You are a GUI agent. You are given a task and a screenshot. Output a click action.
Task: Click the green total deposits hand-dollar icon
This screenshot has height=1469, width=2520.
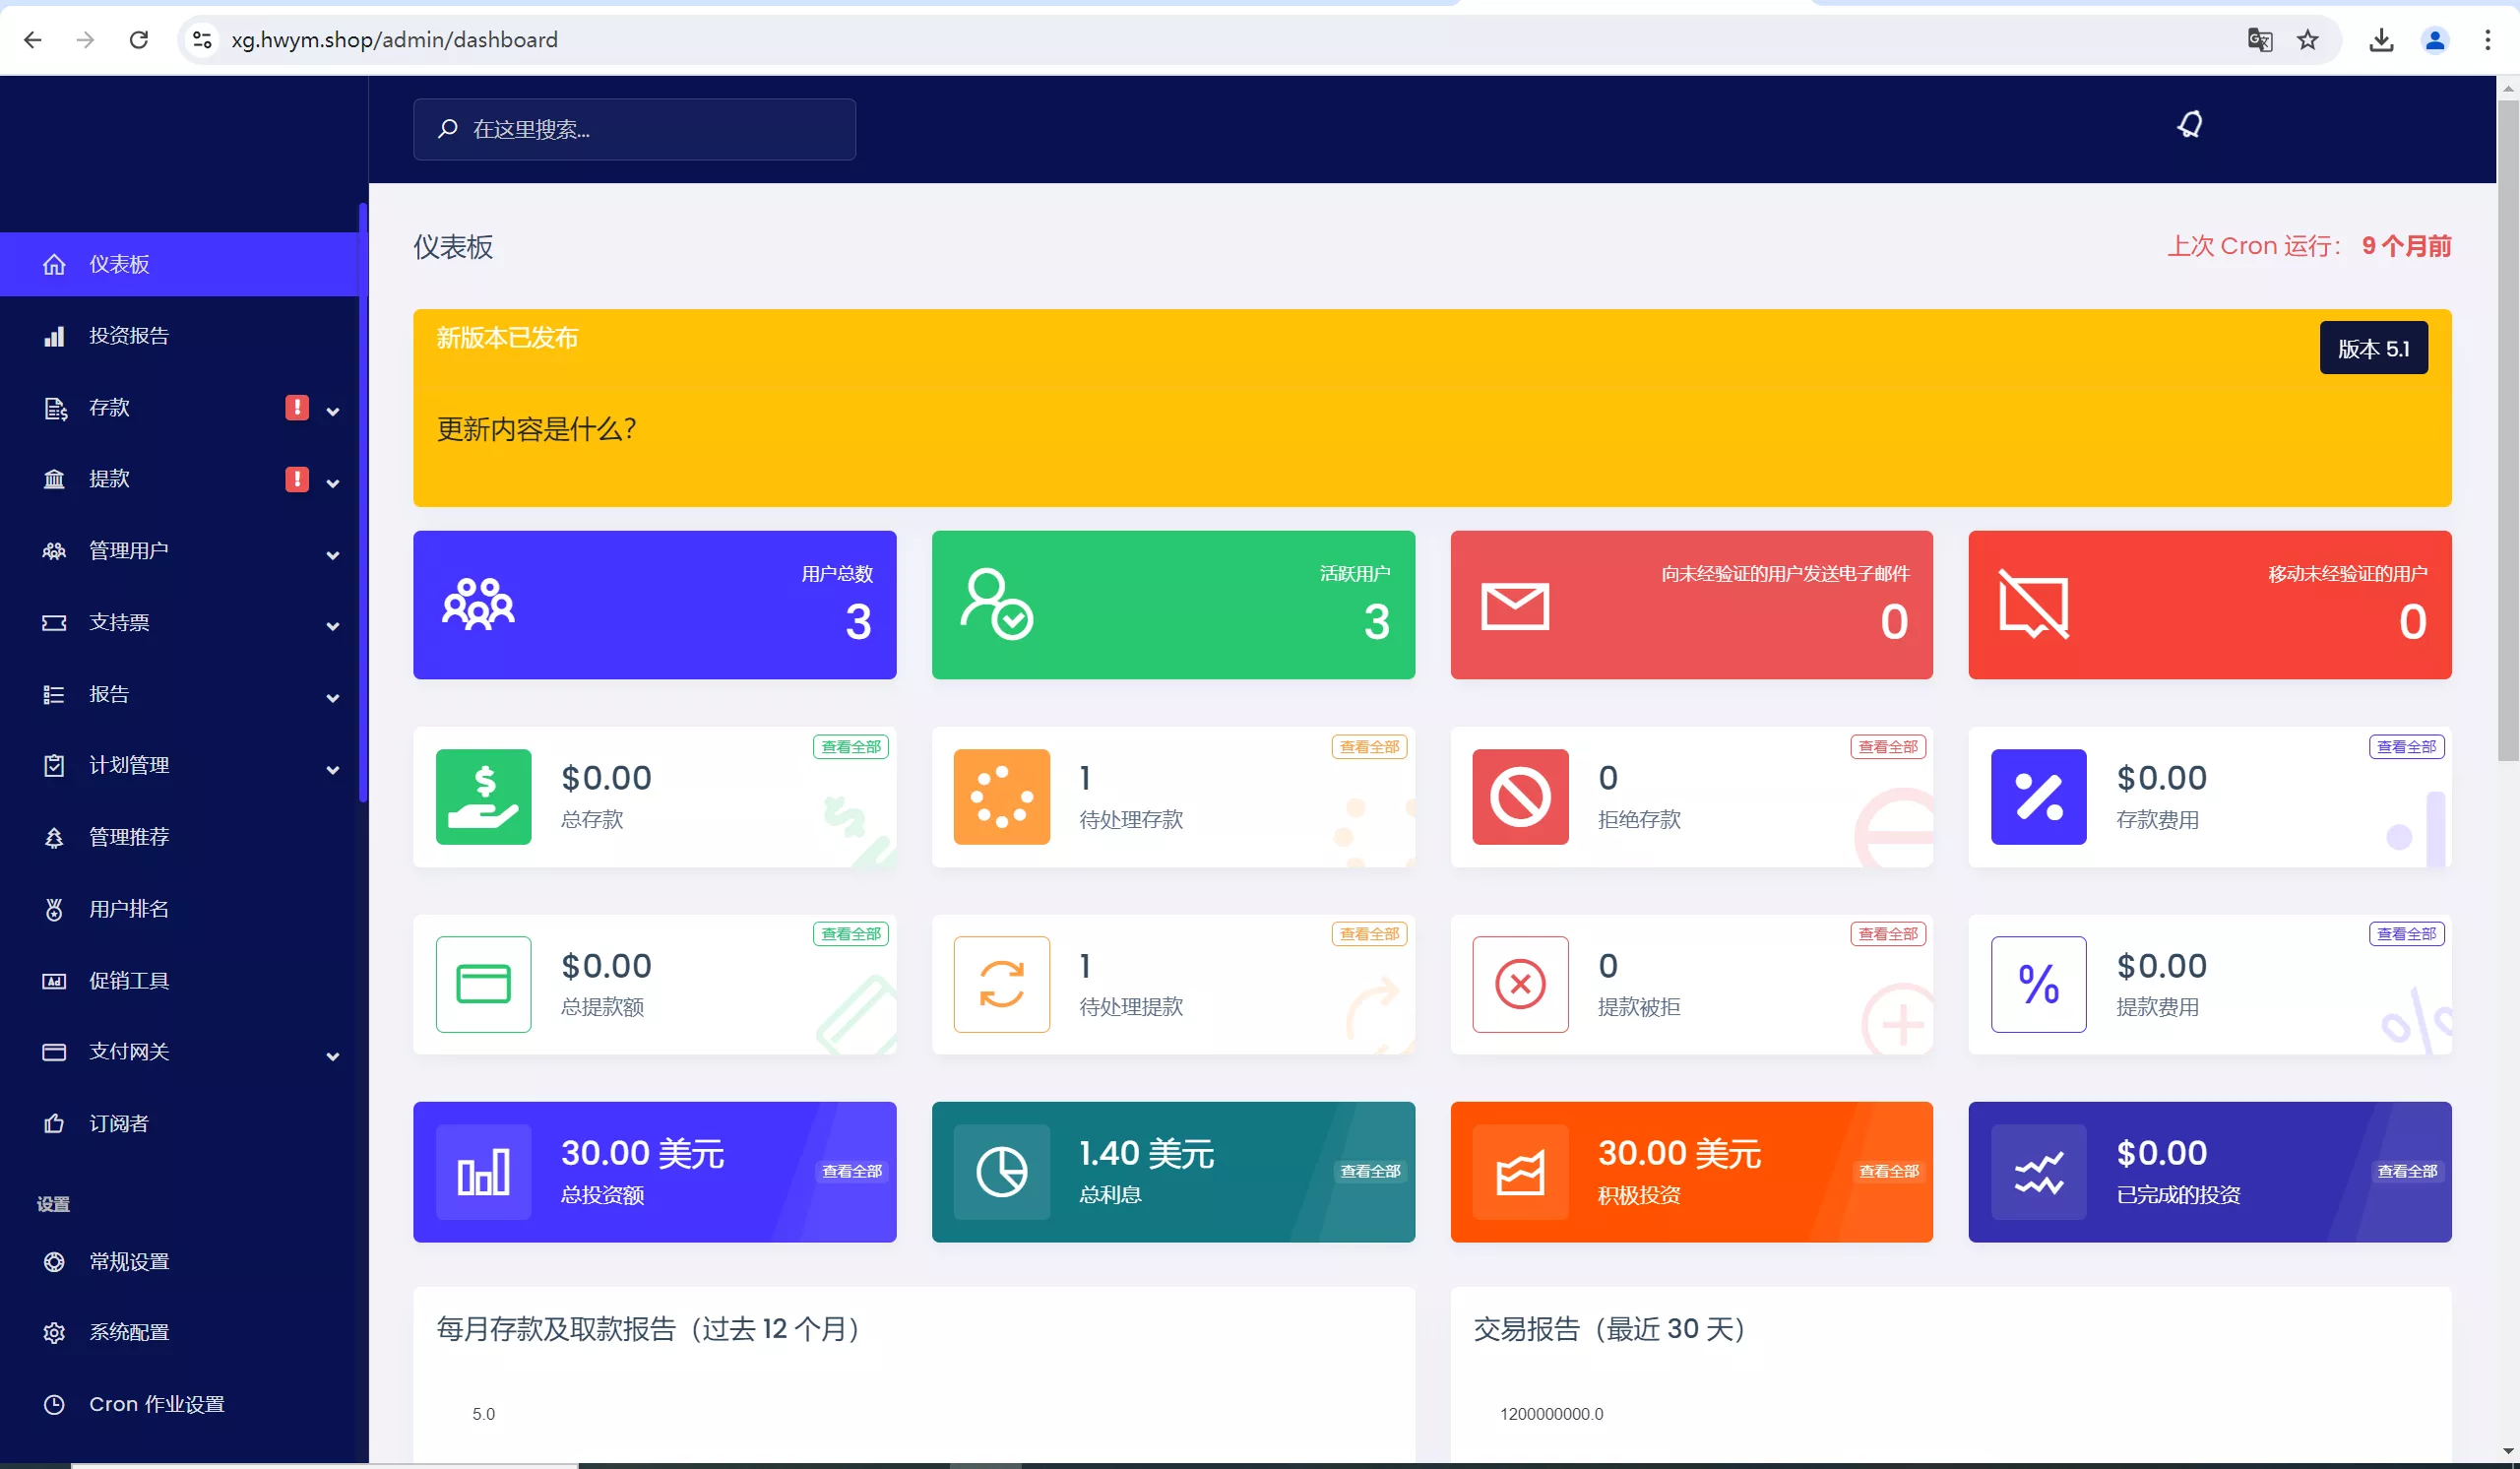pos(483,797)
